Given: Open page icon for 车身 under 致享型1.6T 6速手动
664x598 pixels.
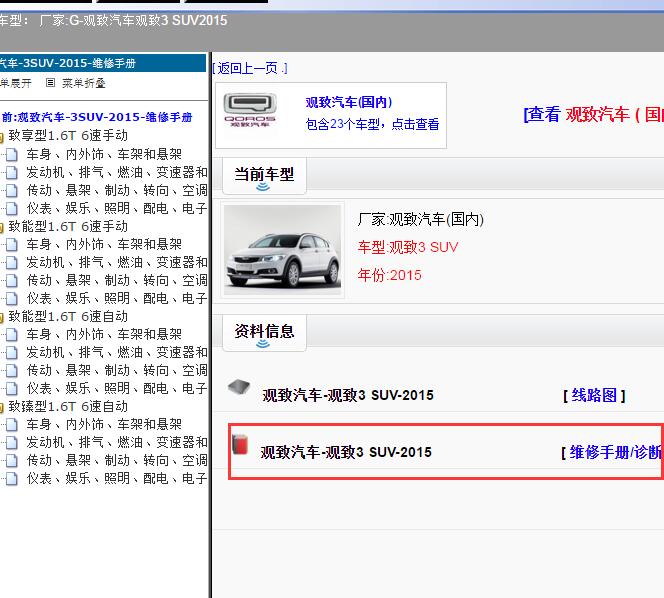Looking at the screenshot, I should (x=12, y=155).
